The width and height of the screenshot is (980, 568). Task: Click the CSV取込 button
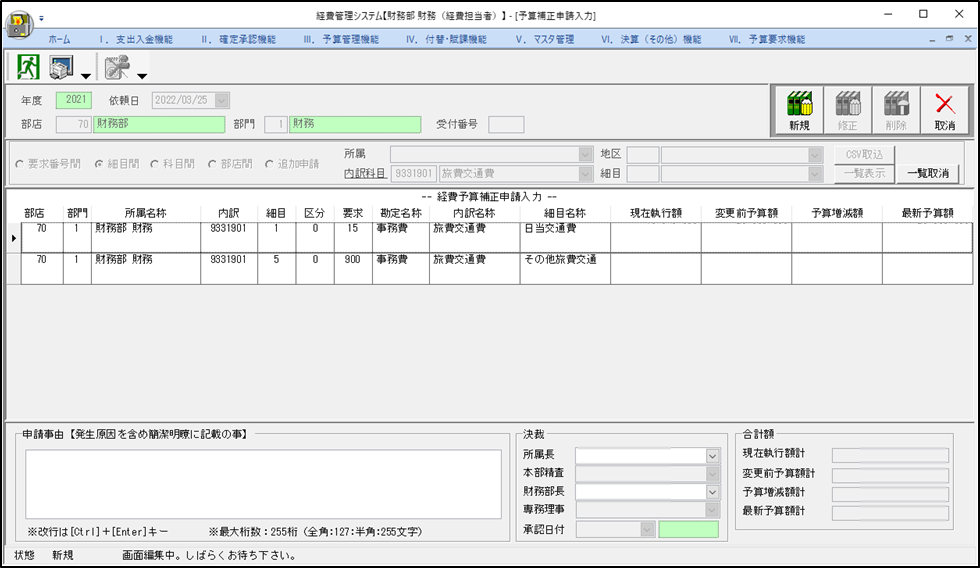click(864, 154)
